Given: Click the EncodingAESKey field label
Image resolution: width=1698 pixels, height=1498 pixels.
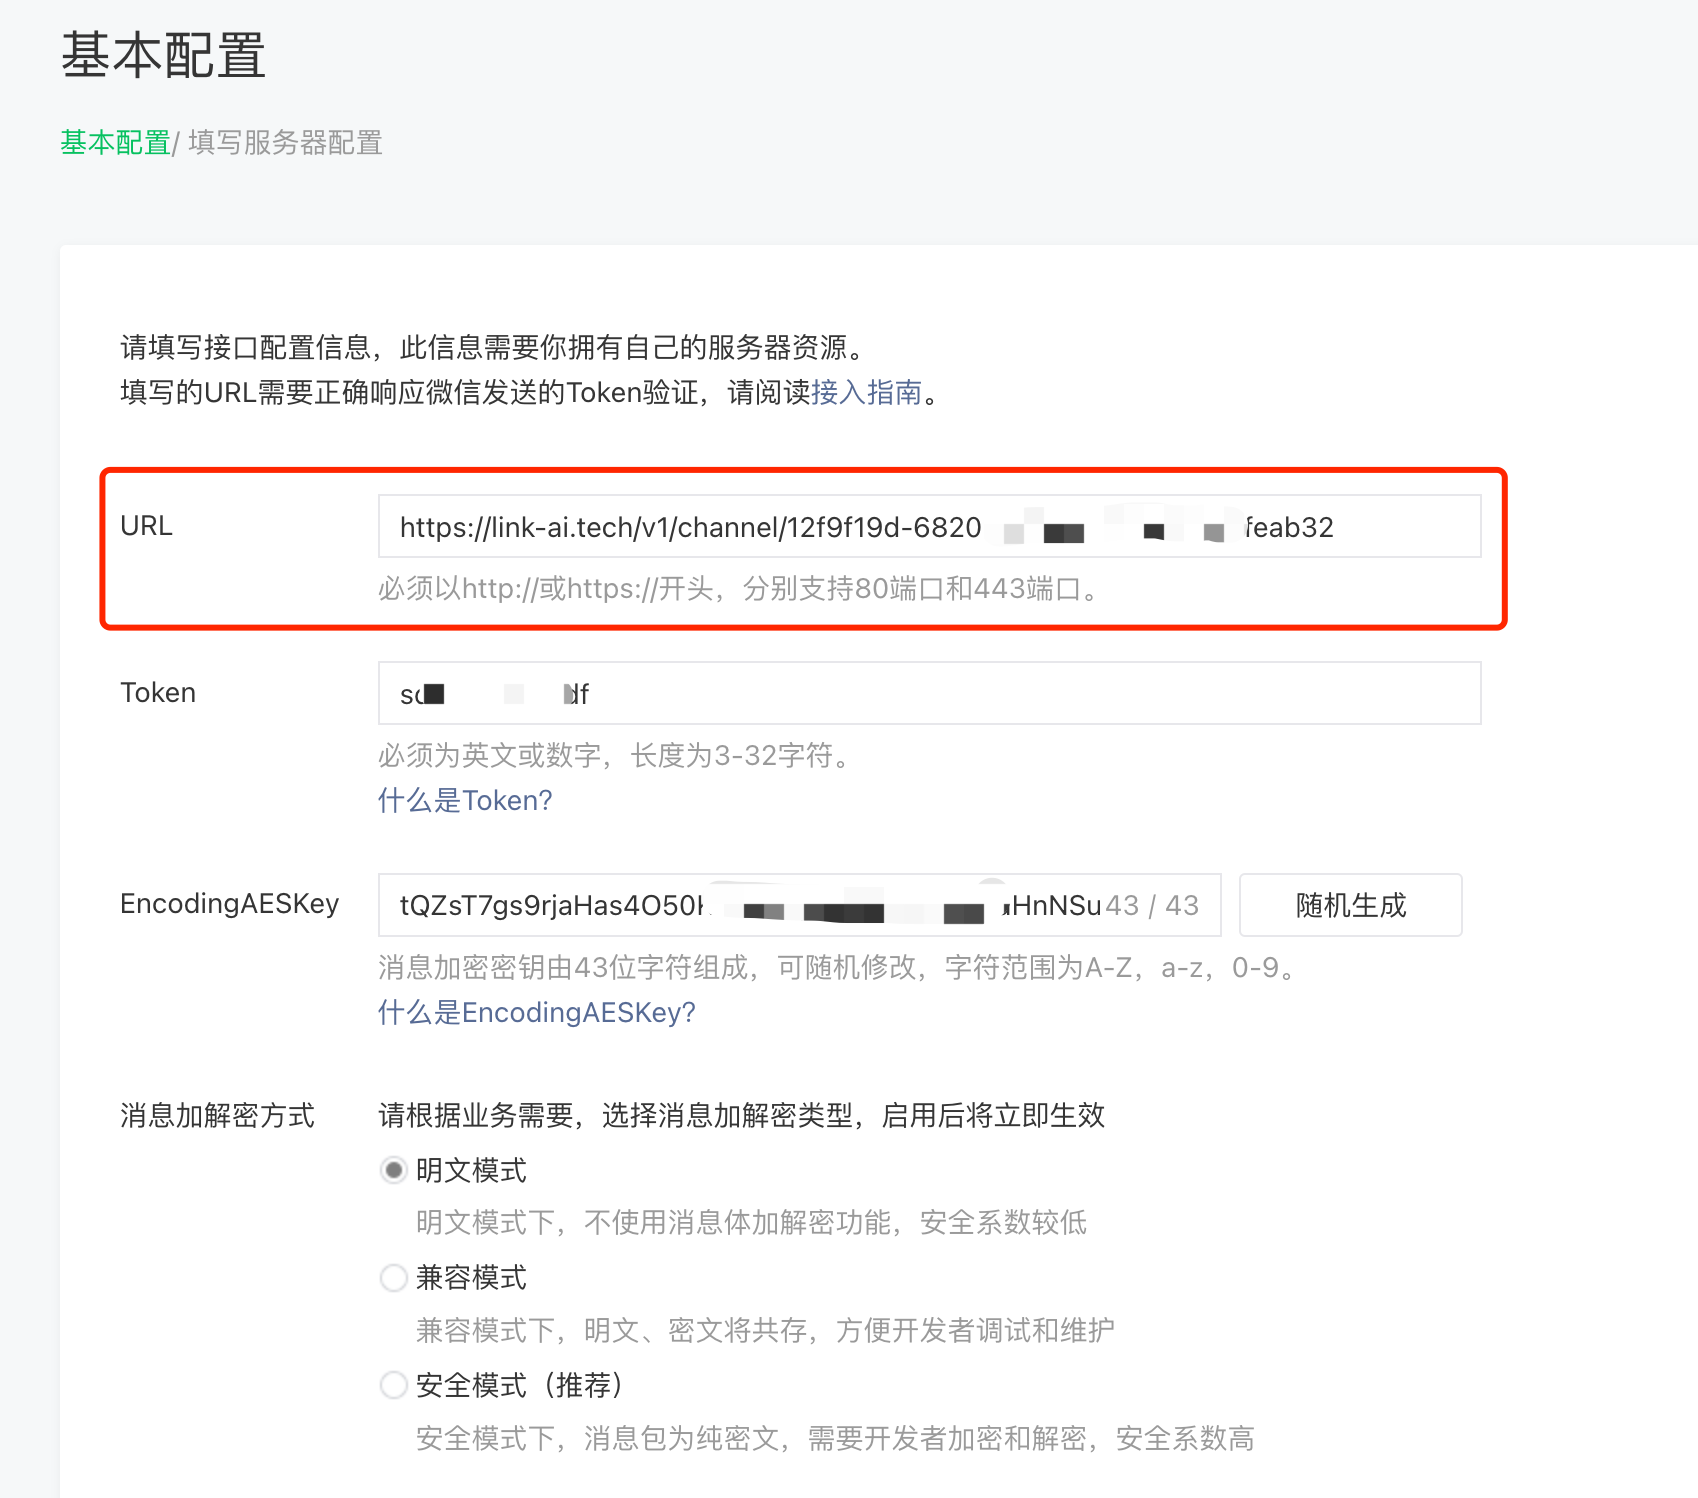Looking at the screenshot, I should coord(230,904).
